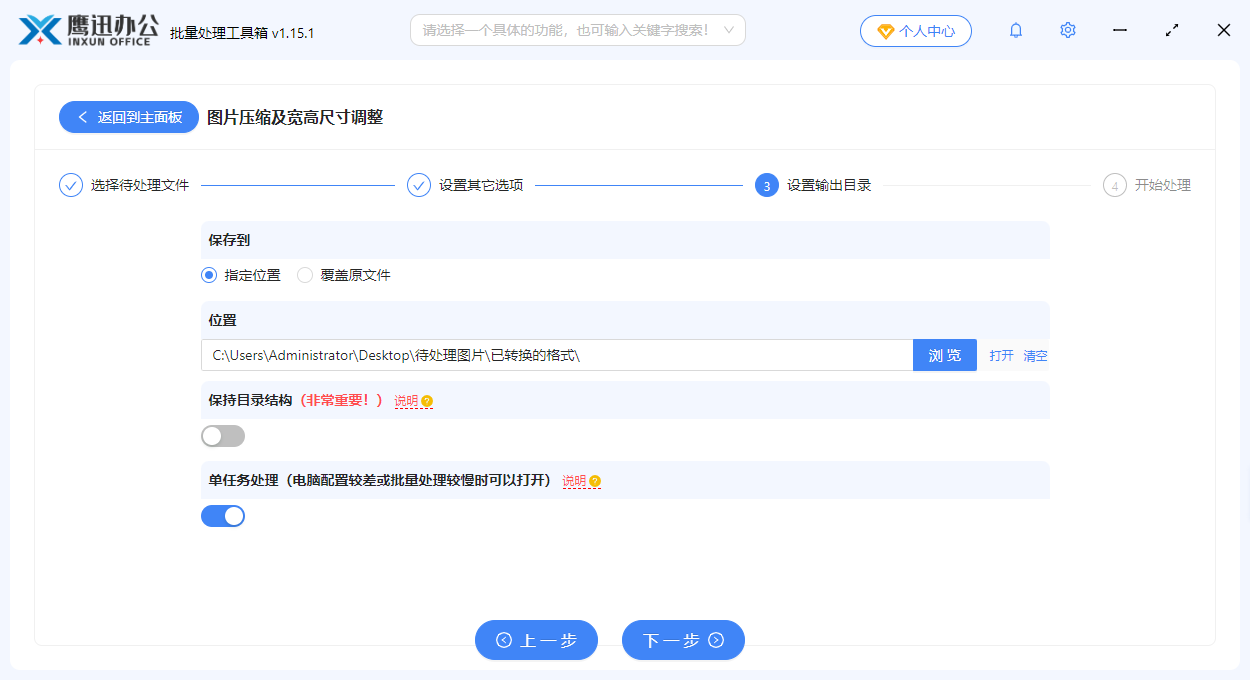
Task: Go back with 上一步 button
Action: coord(536,640)
